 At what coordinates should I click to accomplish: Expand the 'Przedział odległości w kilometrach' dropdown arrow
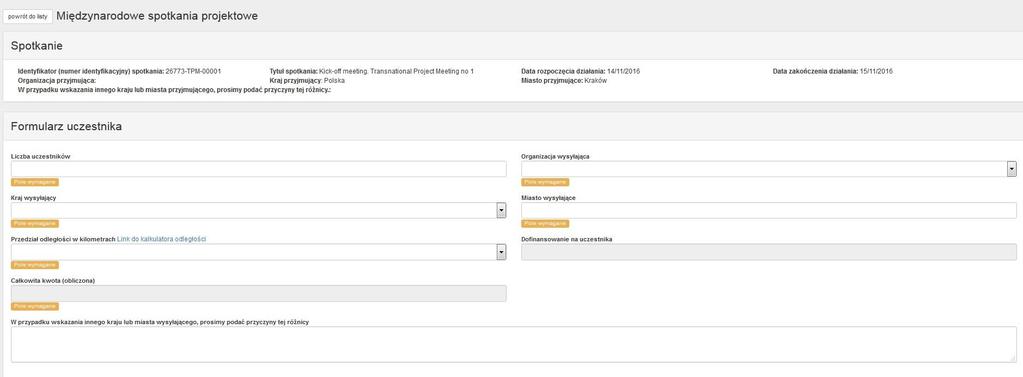(x=502, y=252)
